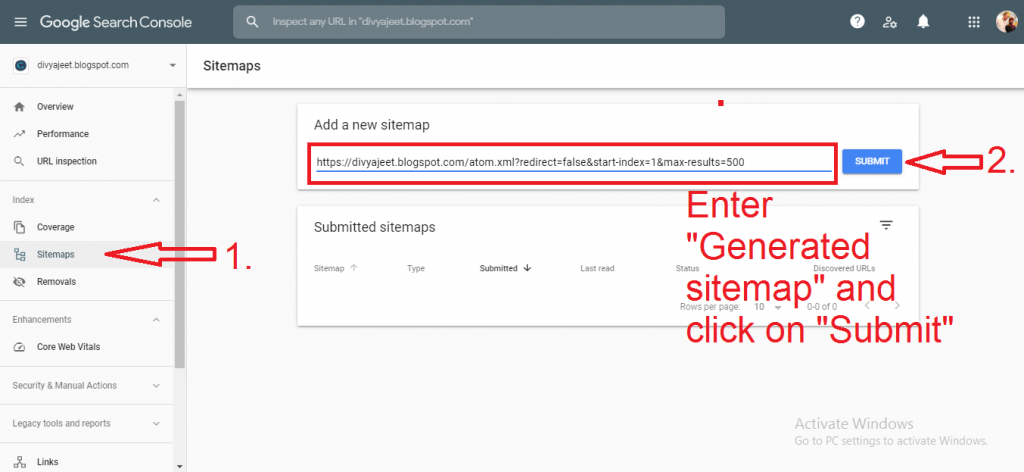
Task: Click the Performance trend icon
Action: 19,134
